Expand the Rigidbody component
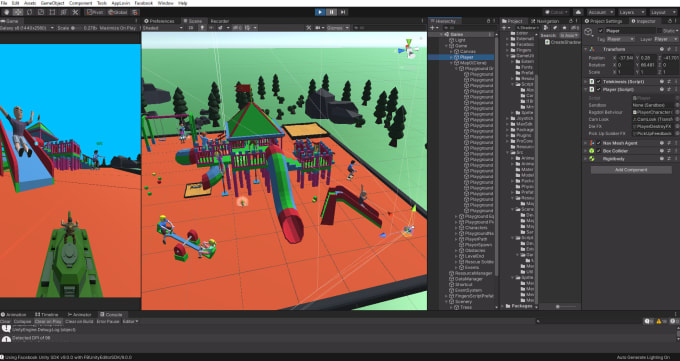This screenshot has width=680, height=361. pyautogui.click(x=586, y=158)
